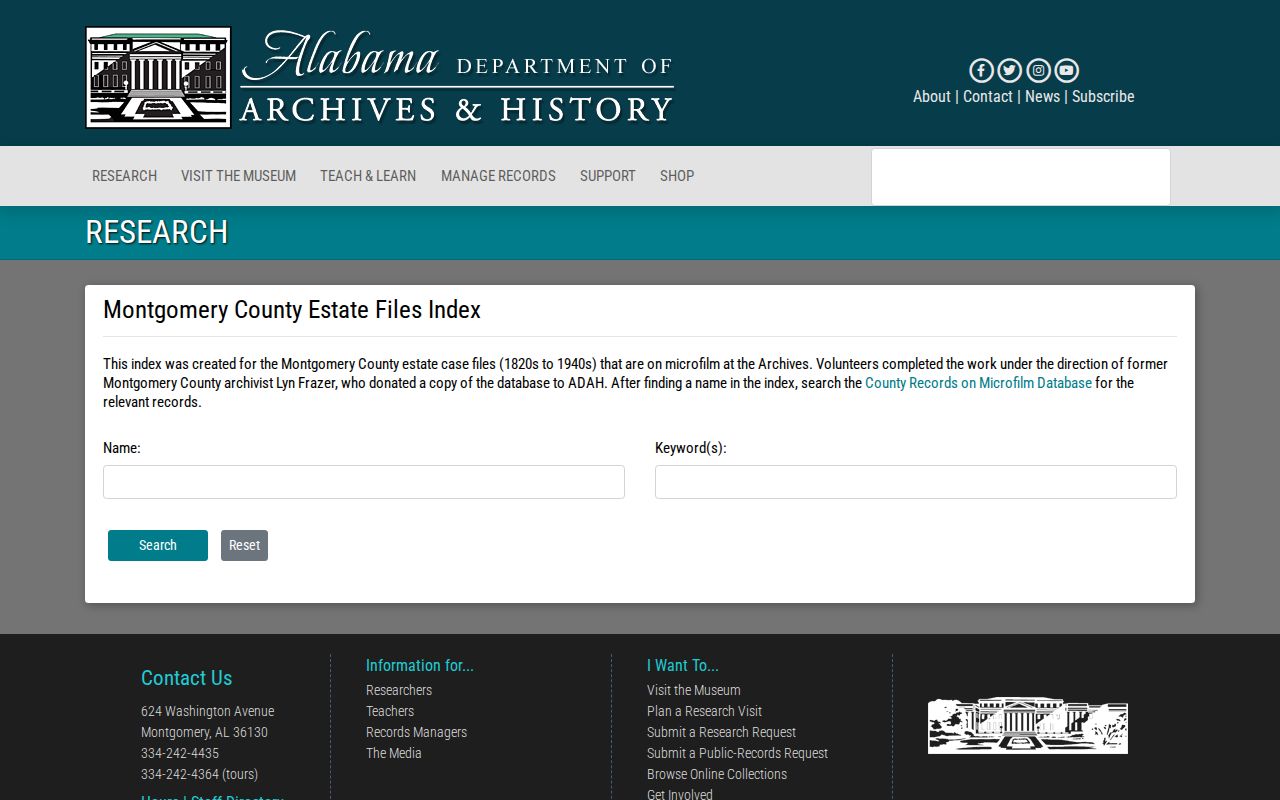This screenshot has height=800, width=1280.
Task: Click the Alabama Department of Archives & History title
Action: [x=456, y=77]
